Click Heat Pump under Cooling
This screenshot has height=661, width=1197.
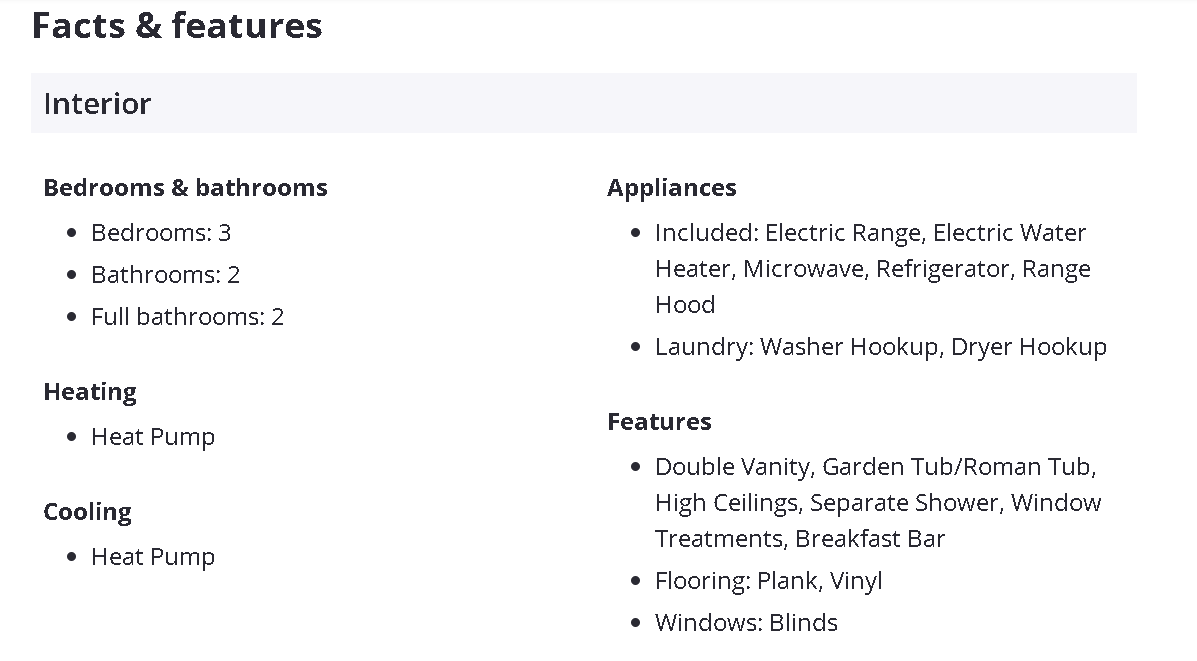(153, 557)
